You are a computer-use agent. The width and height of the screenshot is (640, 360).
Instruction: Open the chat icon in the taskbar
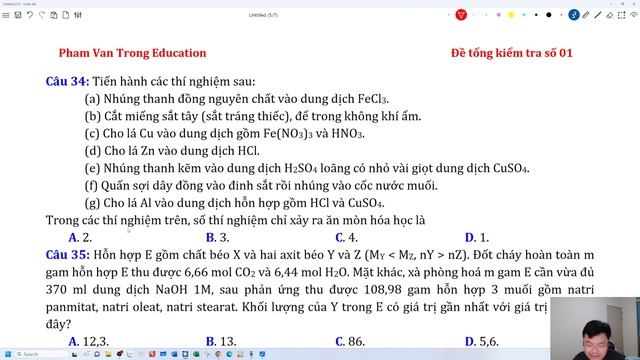[x=97, y=354]
